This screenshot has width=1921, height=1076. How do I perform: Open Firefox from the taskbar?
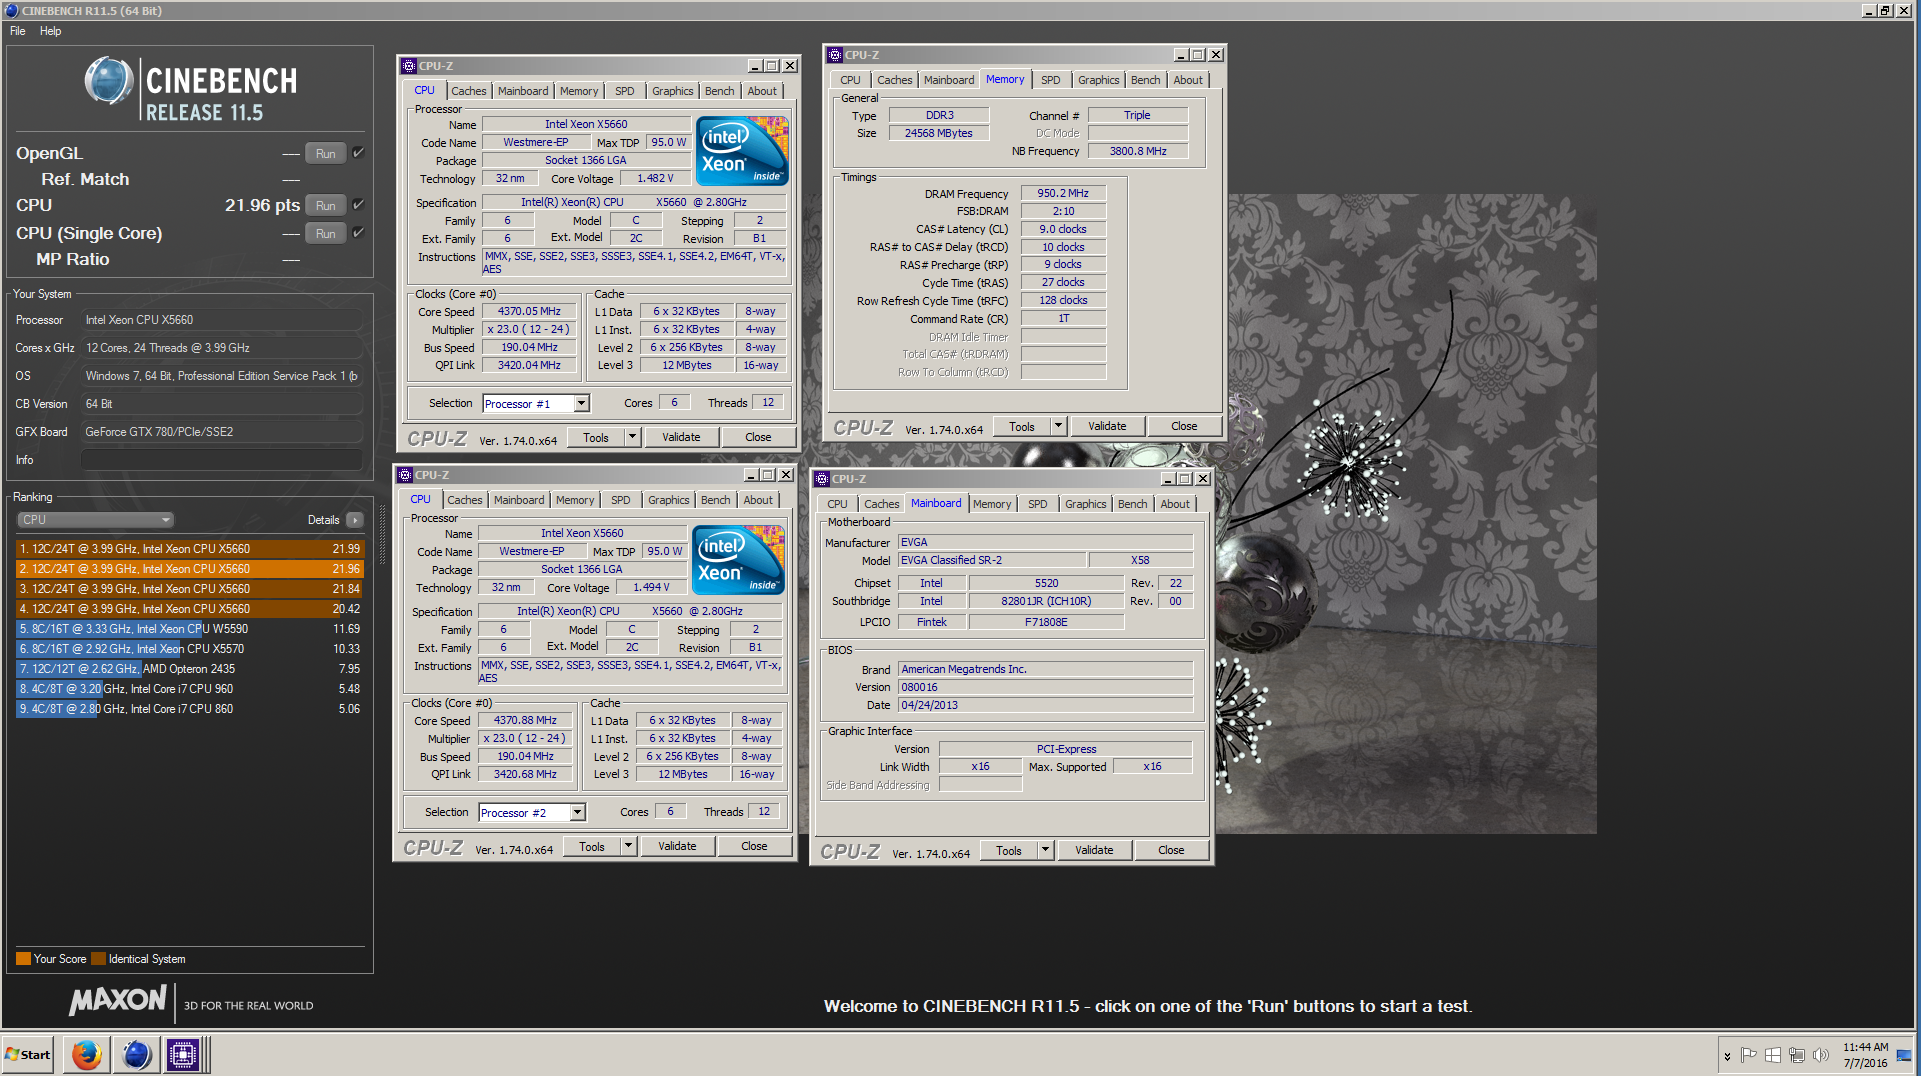point(87,1054)
